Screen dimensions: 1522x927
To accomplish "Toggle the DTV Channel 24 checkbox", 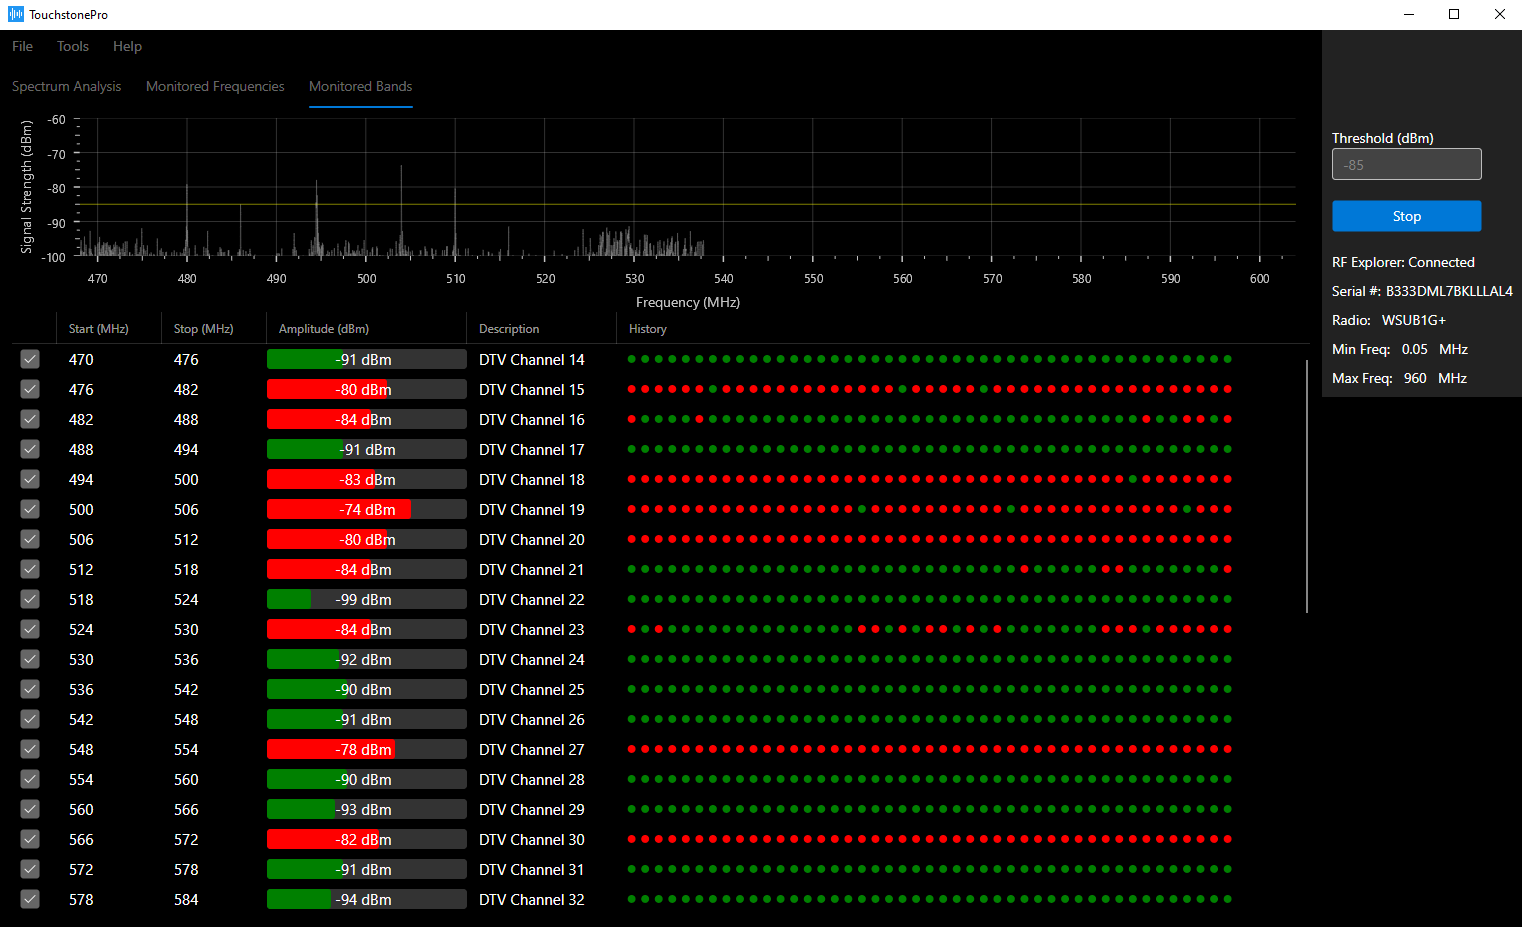I will pyautogui.click(x=30, y=659).
